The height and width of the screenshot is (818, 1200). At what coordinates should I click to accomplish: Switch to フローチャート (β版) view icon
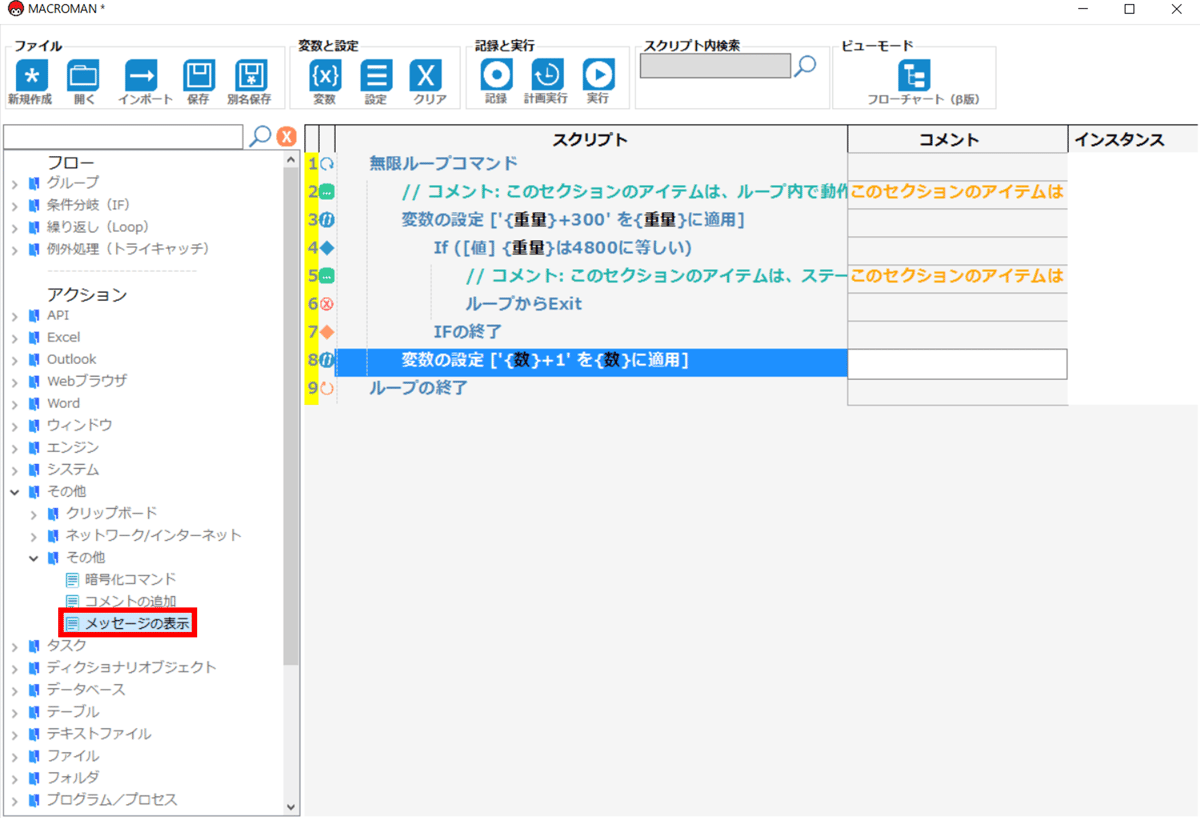click(x=914, y=75)
